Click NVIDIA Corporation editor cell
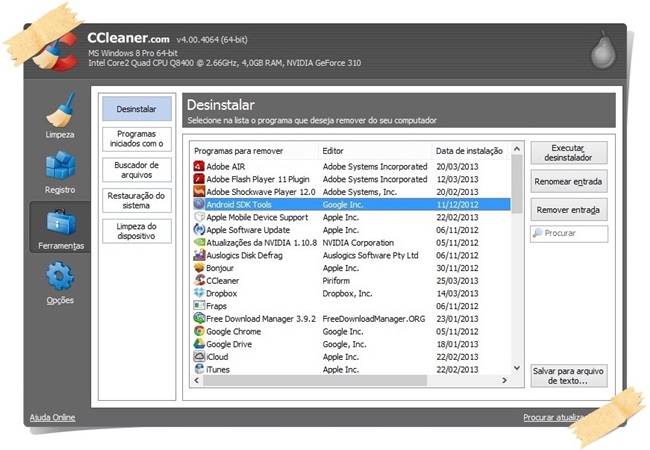 pyautogui.click(x=358, y=243)
